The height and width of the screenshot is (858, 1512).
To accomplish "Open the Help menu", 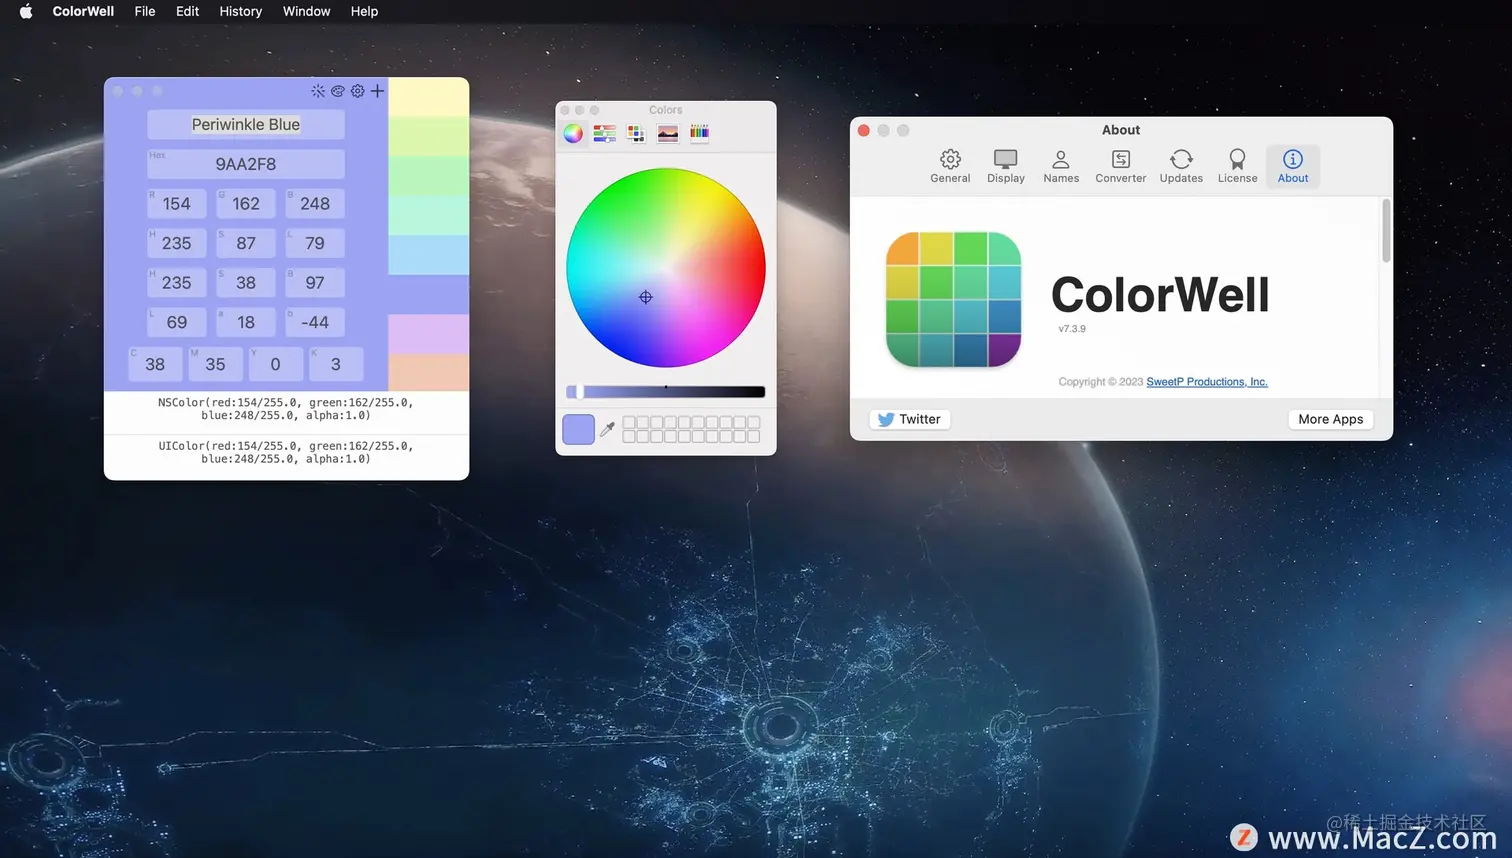I will click(x=364, y=11).
